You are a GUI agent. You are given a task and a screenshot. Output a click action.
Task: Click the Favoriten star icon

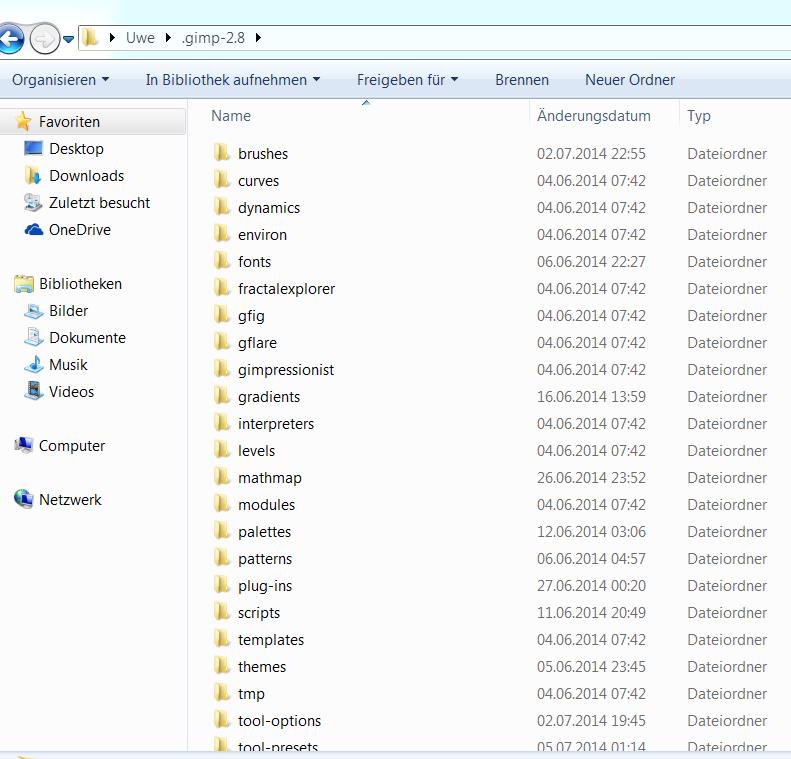pyautogui.click(x=23, y=121)
